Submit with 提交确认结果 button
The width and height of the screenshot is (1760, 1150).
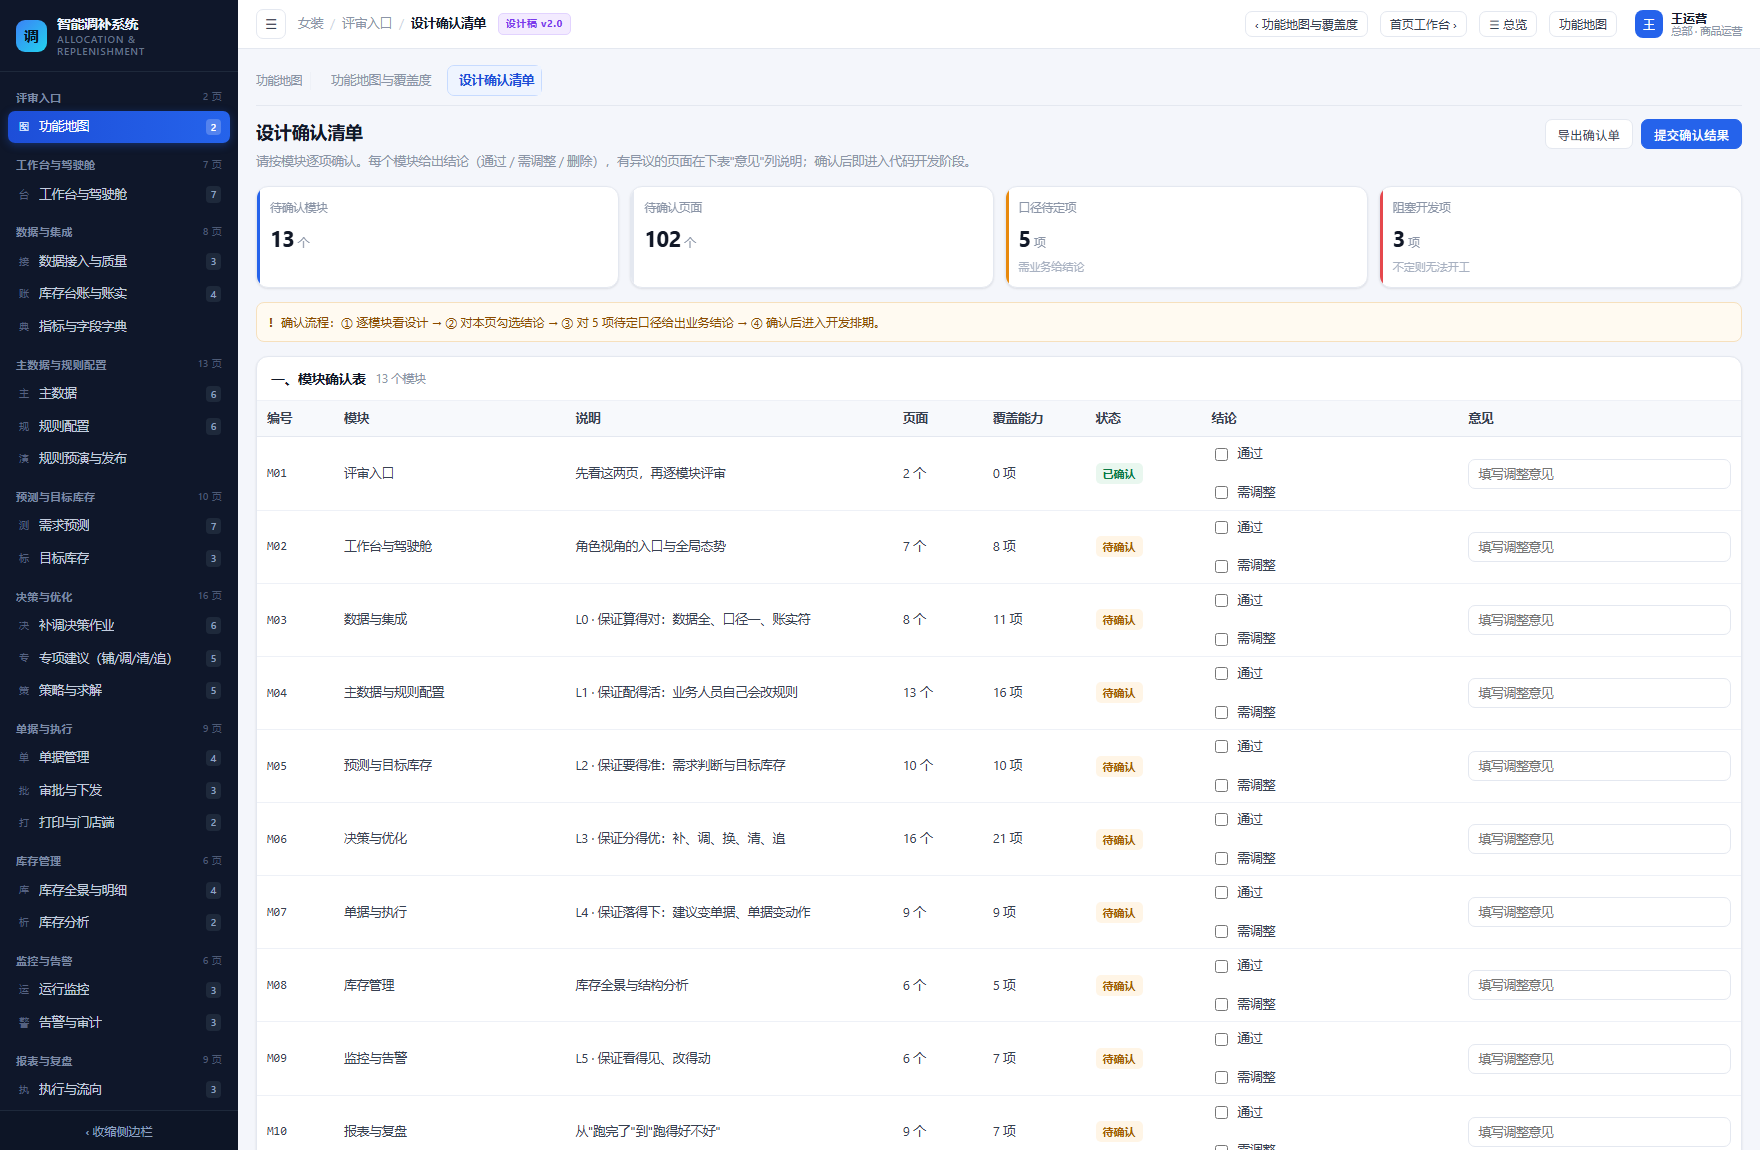(x=1691, y=135)
